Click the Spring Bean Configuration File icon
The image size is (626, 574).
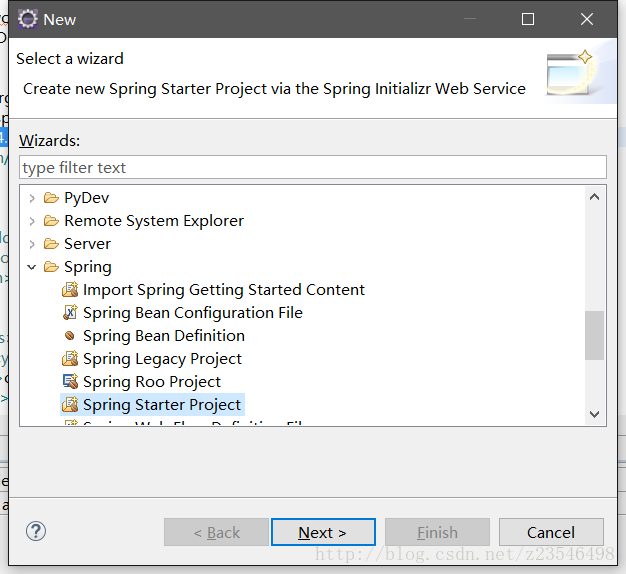tap(70, 313)
